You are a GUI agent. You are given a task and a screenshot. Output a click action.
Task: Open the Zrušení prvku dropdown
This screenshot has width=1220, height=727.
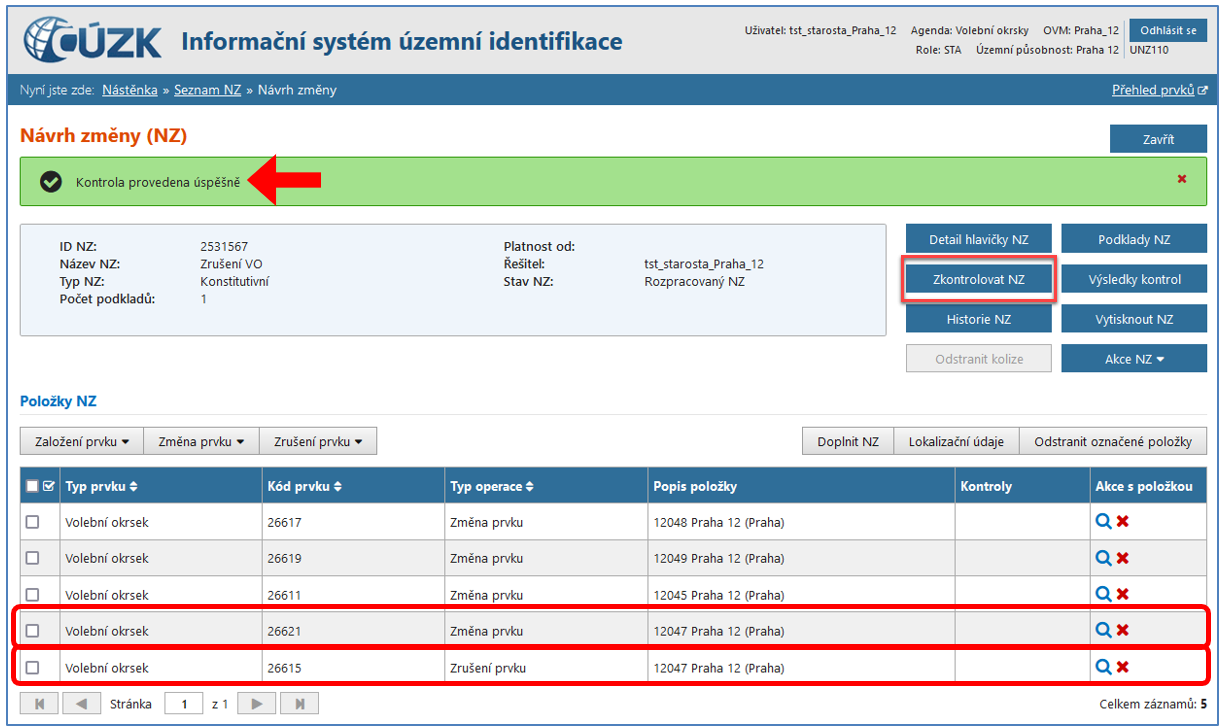[318, 441]
